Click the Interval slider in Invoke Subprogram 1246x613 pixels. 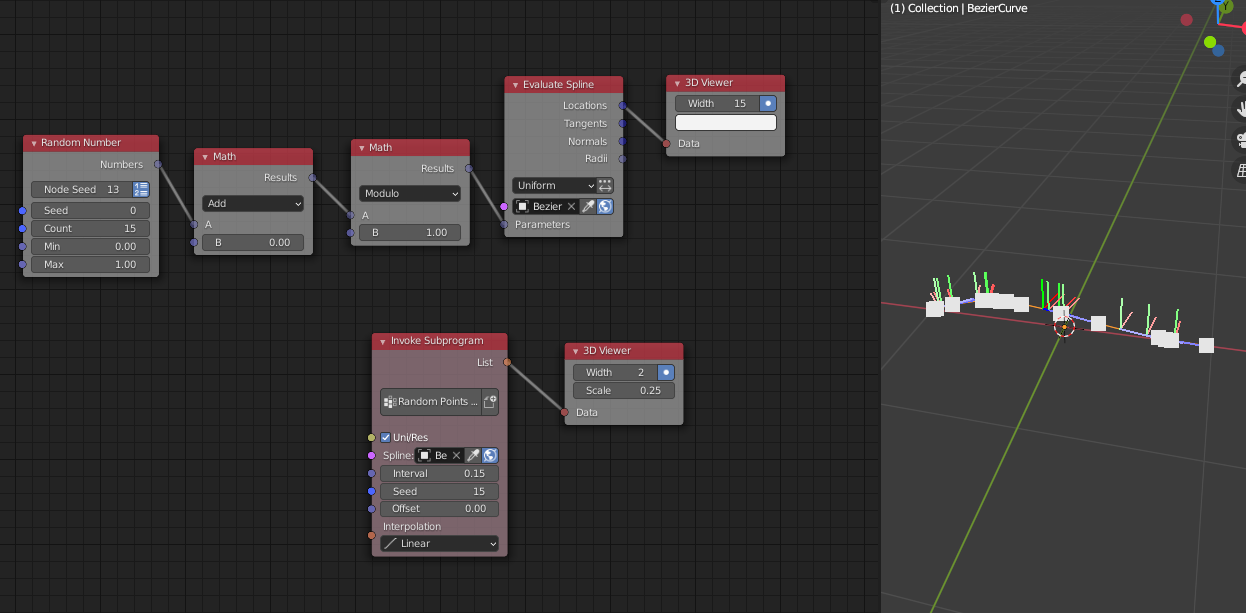tap(439, 473)
